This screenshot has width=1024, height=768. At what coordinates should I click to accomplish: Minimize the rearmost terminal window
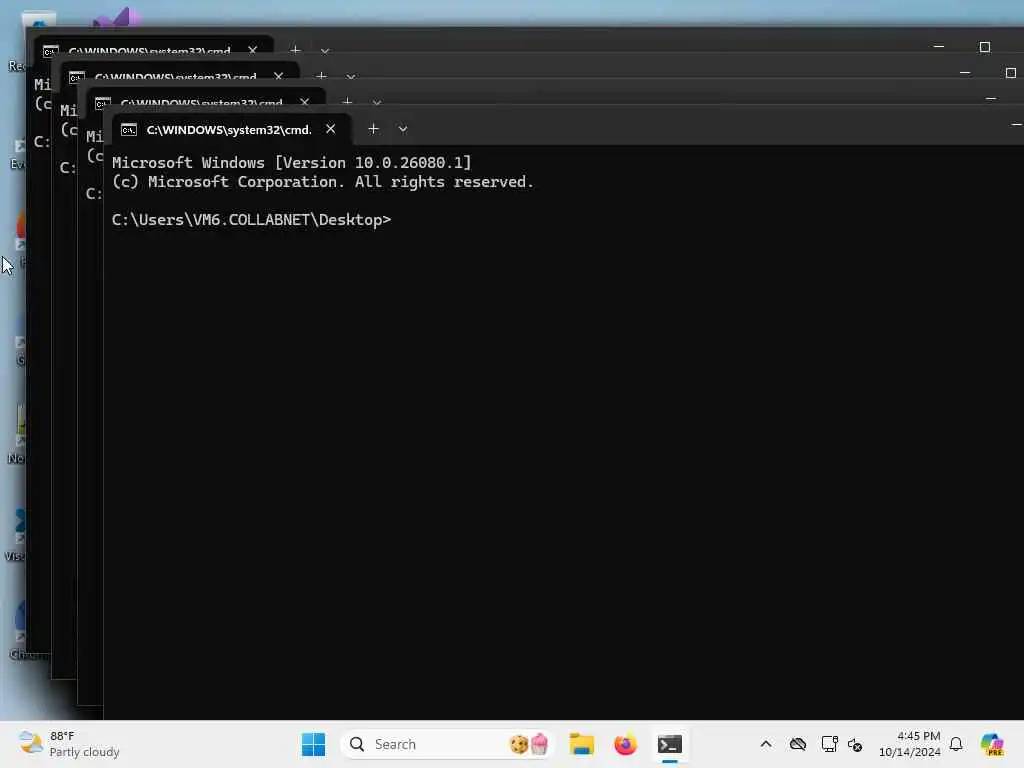938,47
